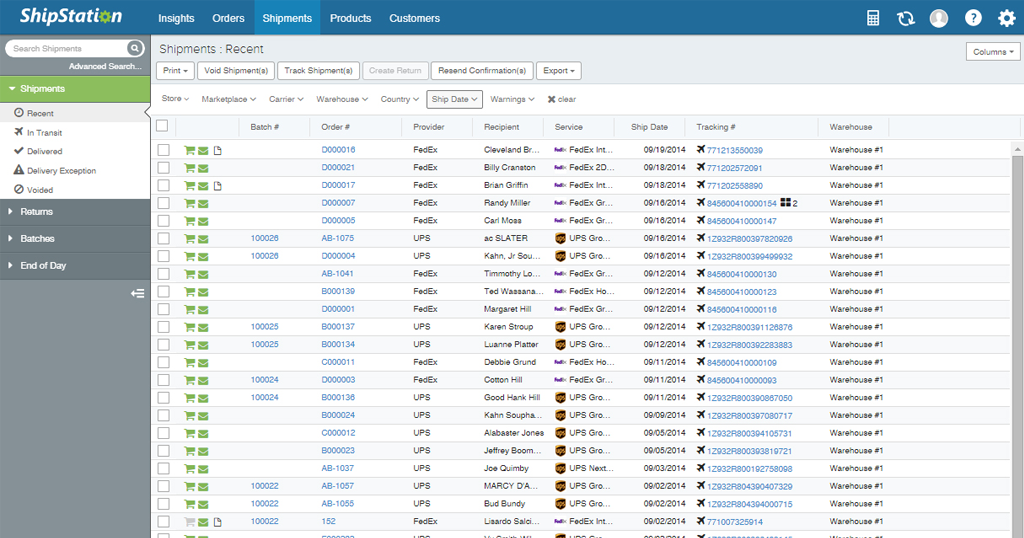
Task: Switch to the Customers tab
Action: [x=414, y=18]
